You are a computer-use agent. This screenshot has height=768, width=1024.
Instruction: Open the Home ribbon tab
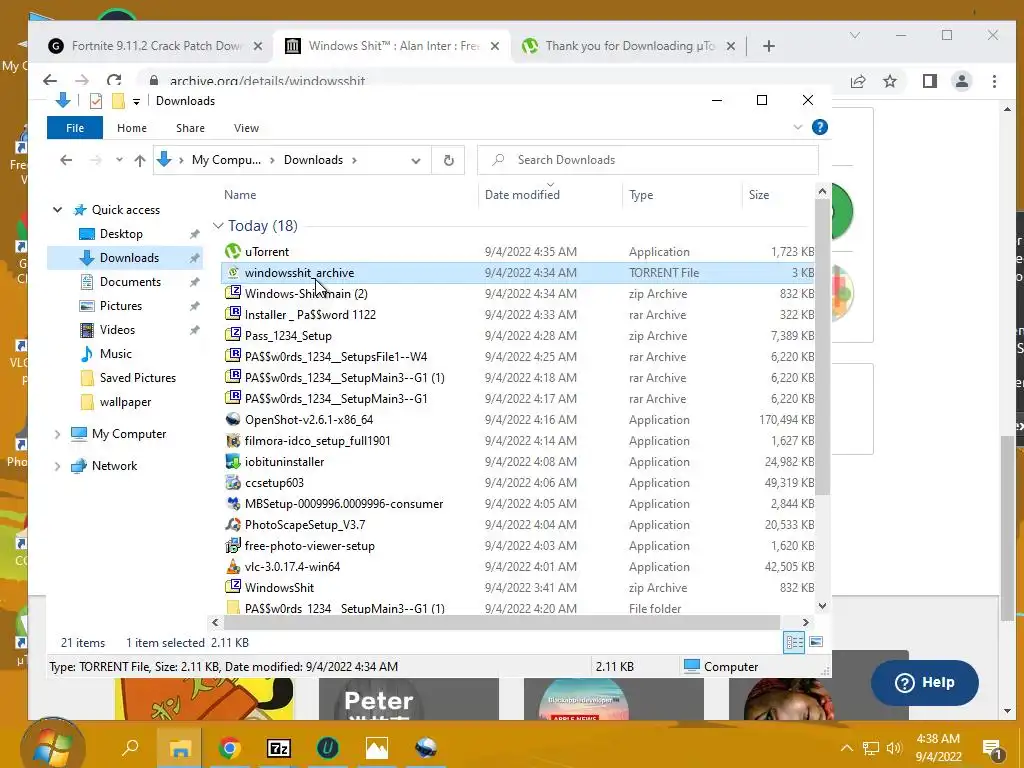132,128
